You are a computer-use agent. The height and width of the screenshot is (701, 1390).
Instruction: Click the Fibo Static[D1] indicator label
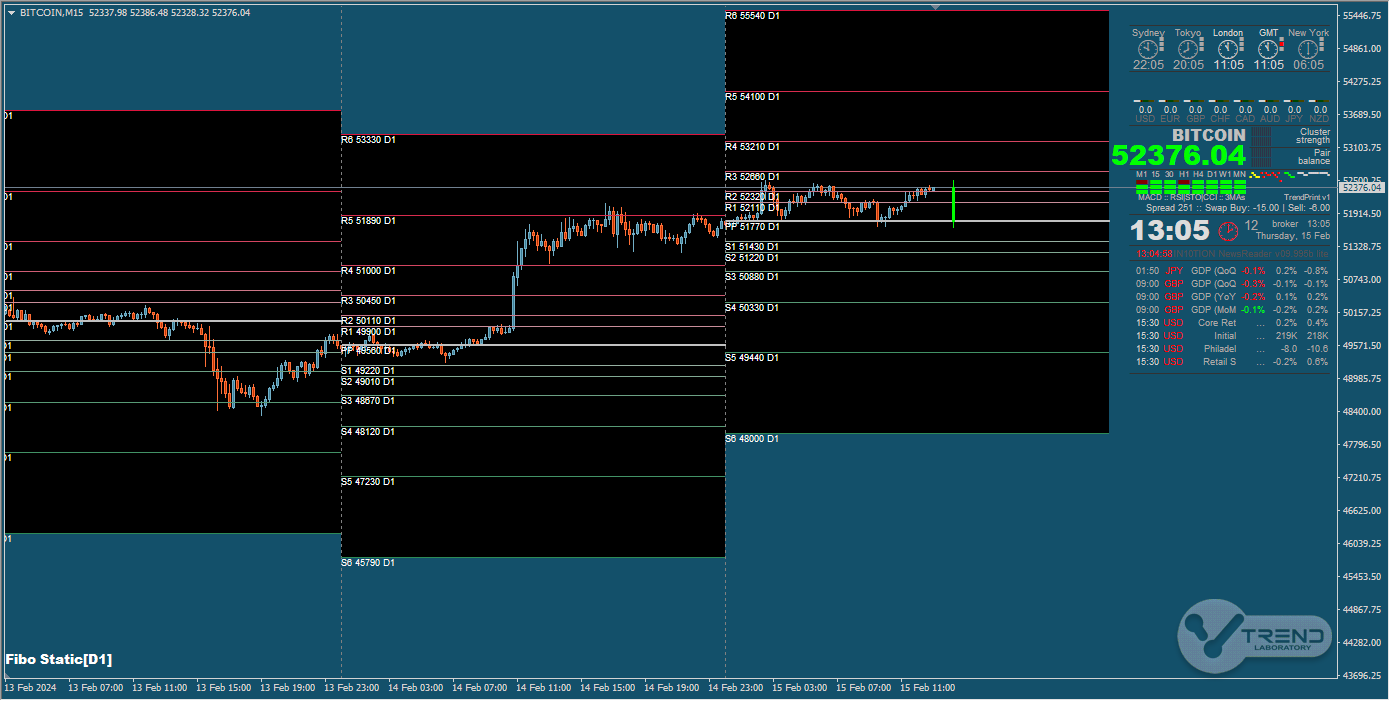[59, 660]
